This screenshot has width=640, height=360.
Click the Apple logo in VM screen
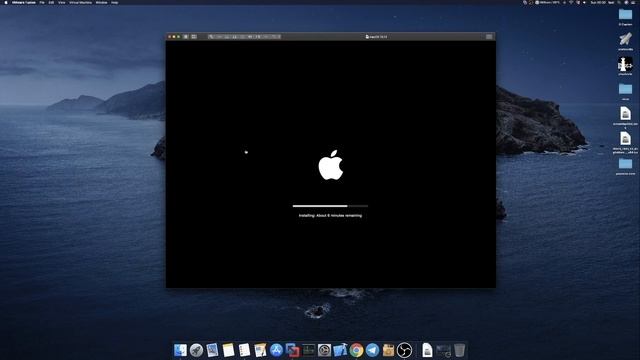(331, 165)
